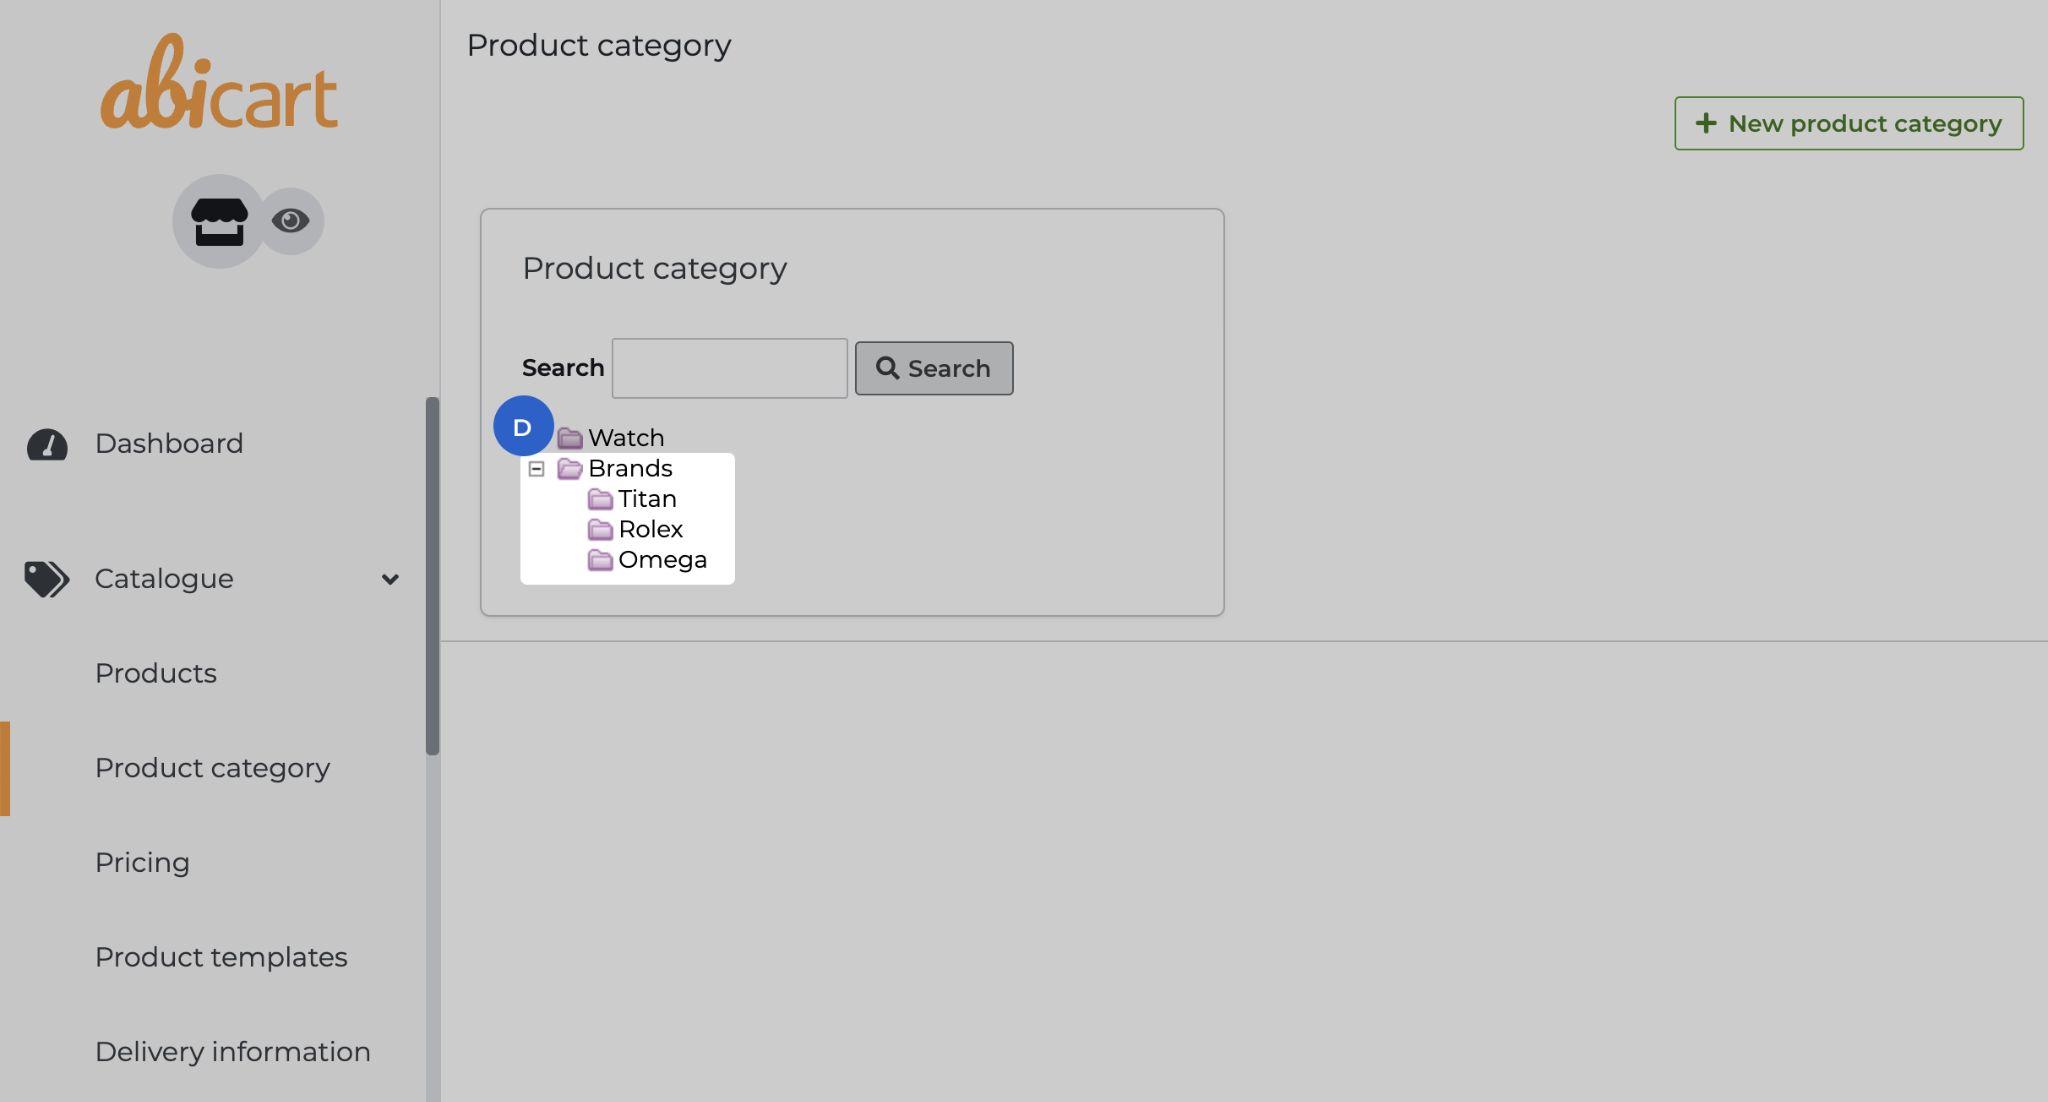Open Delivery information page
Screen dimensions: 2048x1102
click(232, 1051)
